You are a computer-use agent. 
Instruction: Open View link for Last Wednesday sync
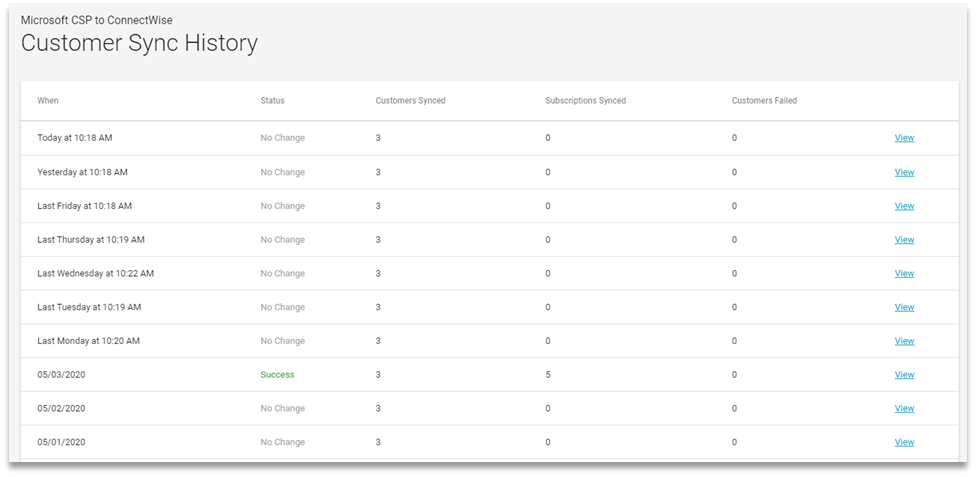[904, 273]
